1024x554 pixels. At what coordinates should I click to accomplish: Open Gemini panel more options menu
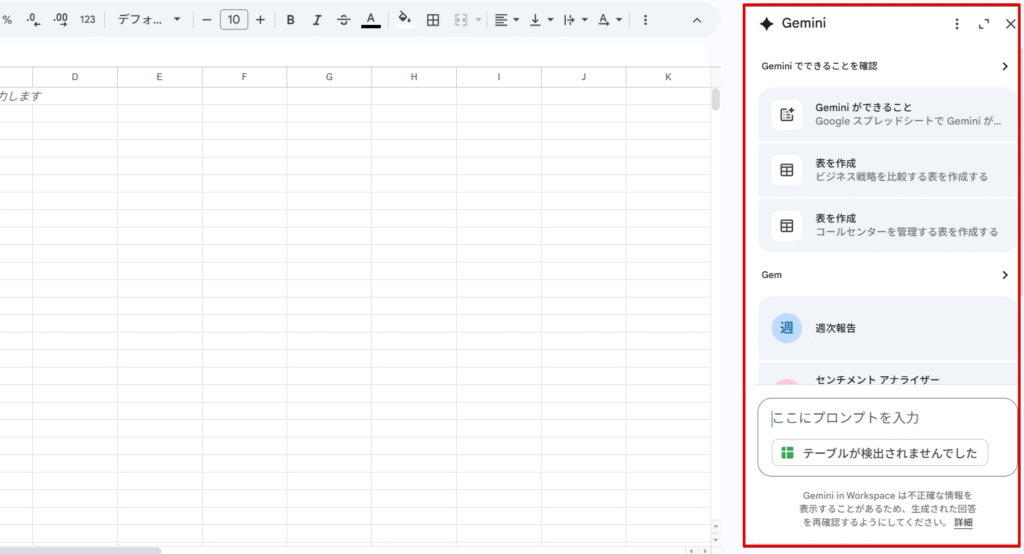pyautogui.click(x=957, y=24)
